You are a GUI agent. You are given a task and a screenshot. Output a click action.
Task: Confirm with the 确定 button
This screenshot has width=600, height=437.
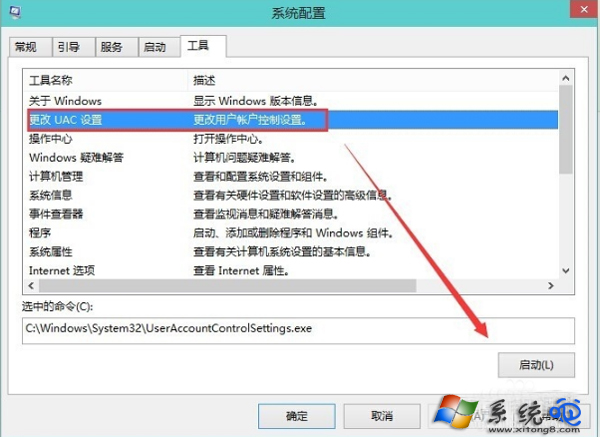[x=297, y=416]
